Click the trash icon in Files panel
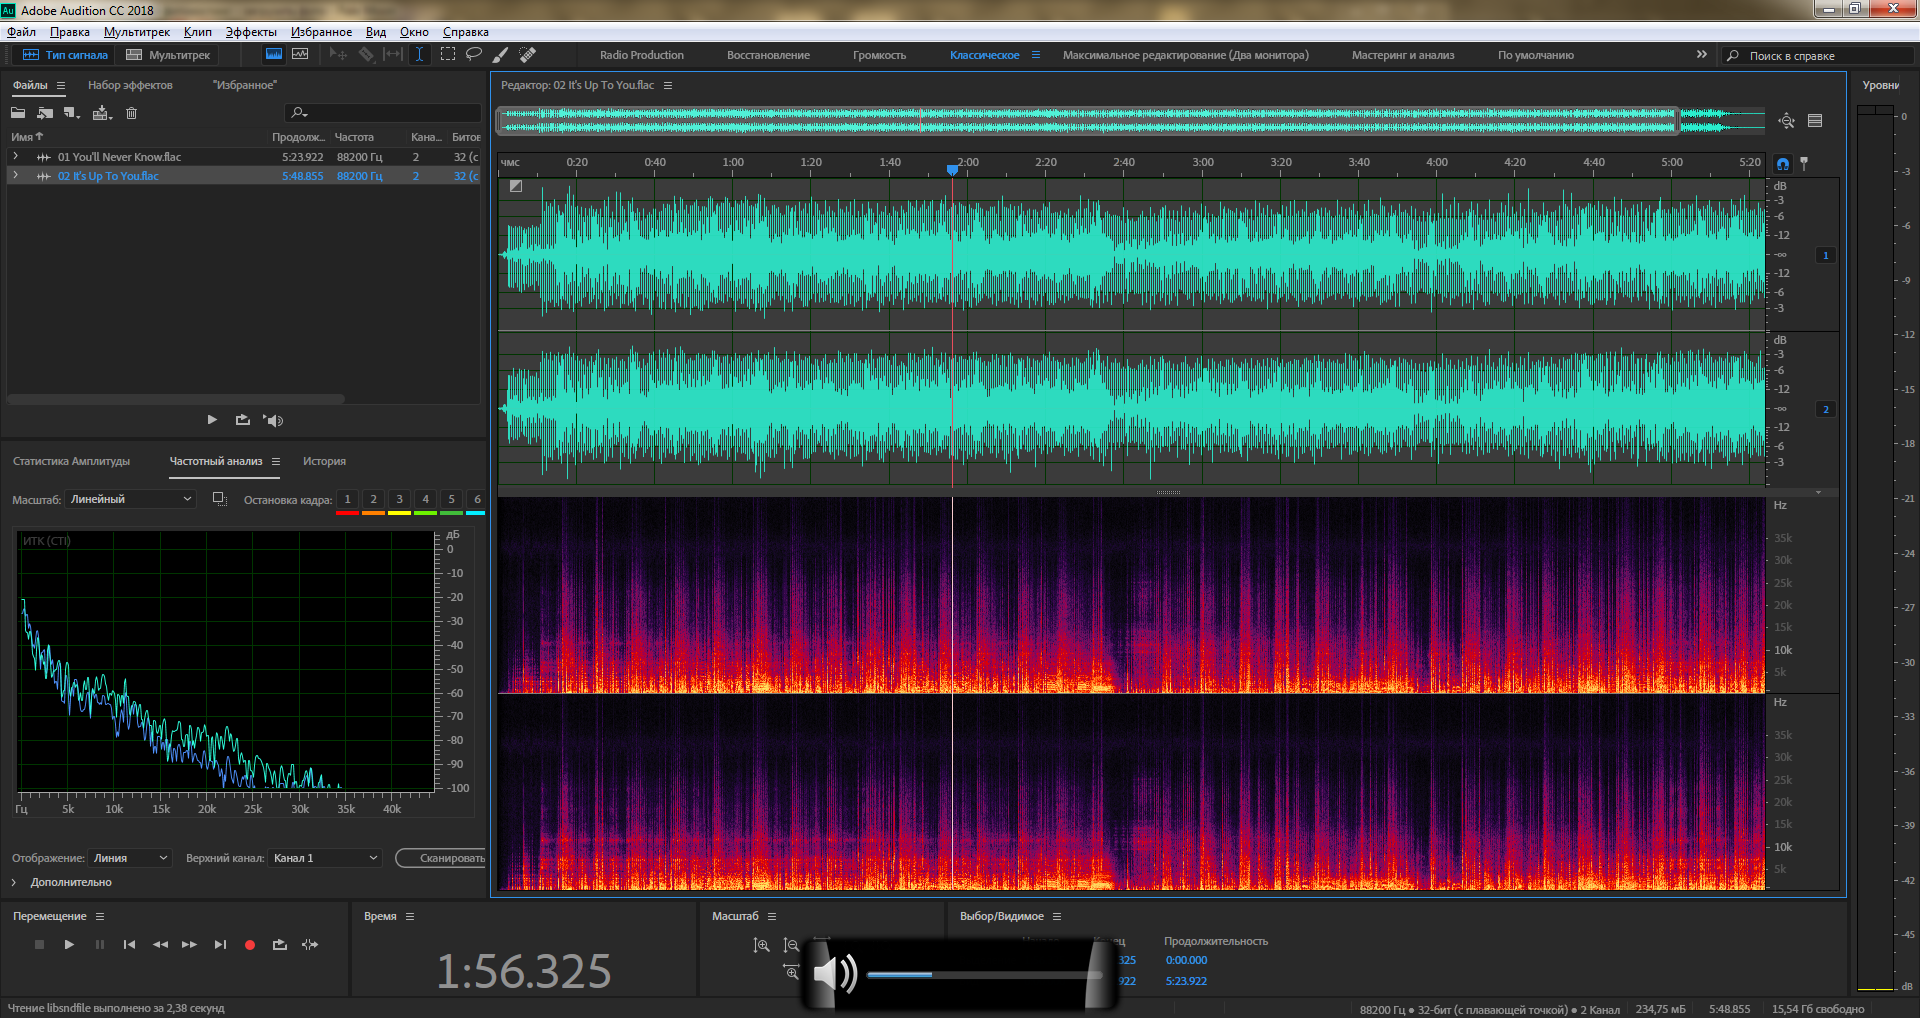This screenshot has height=1018, width=1920. pos(131,113)
